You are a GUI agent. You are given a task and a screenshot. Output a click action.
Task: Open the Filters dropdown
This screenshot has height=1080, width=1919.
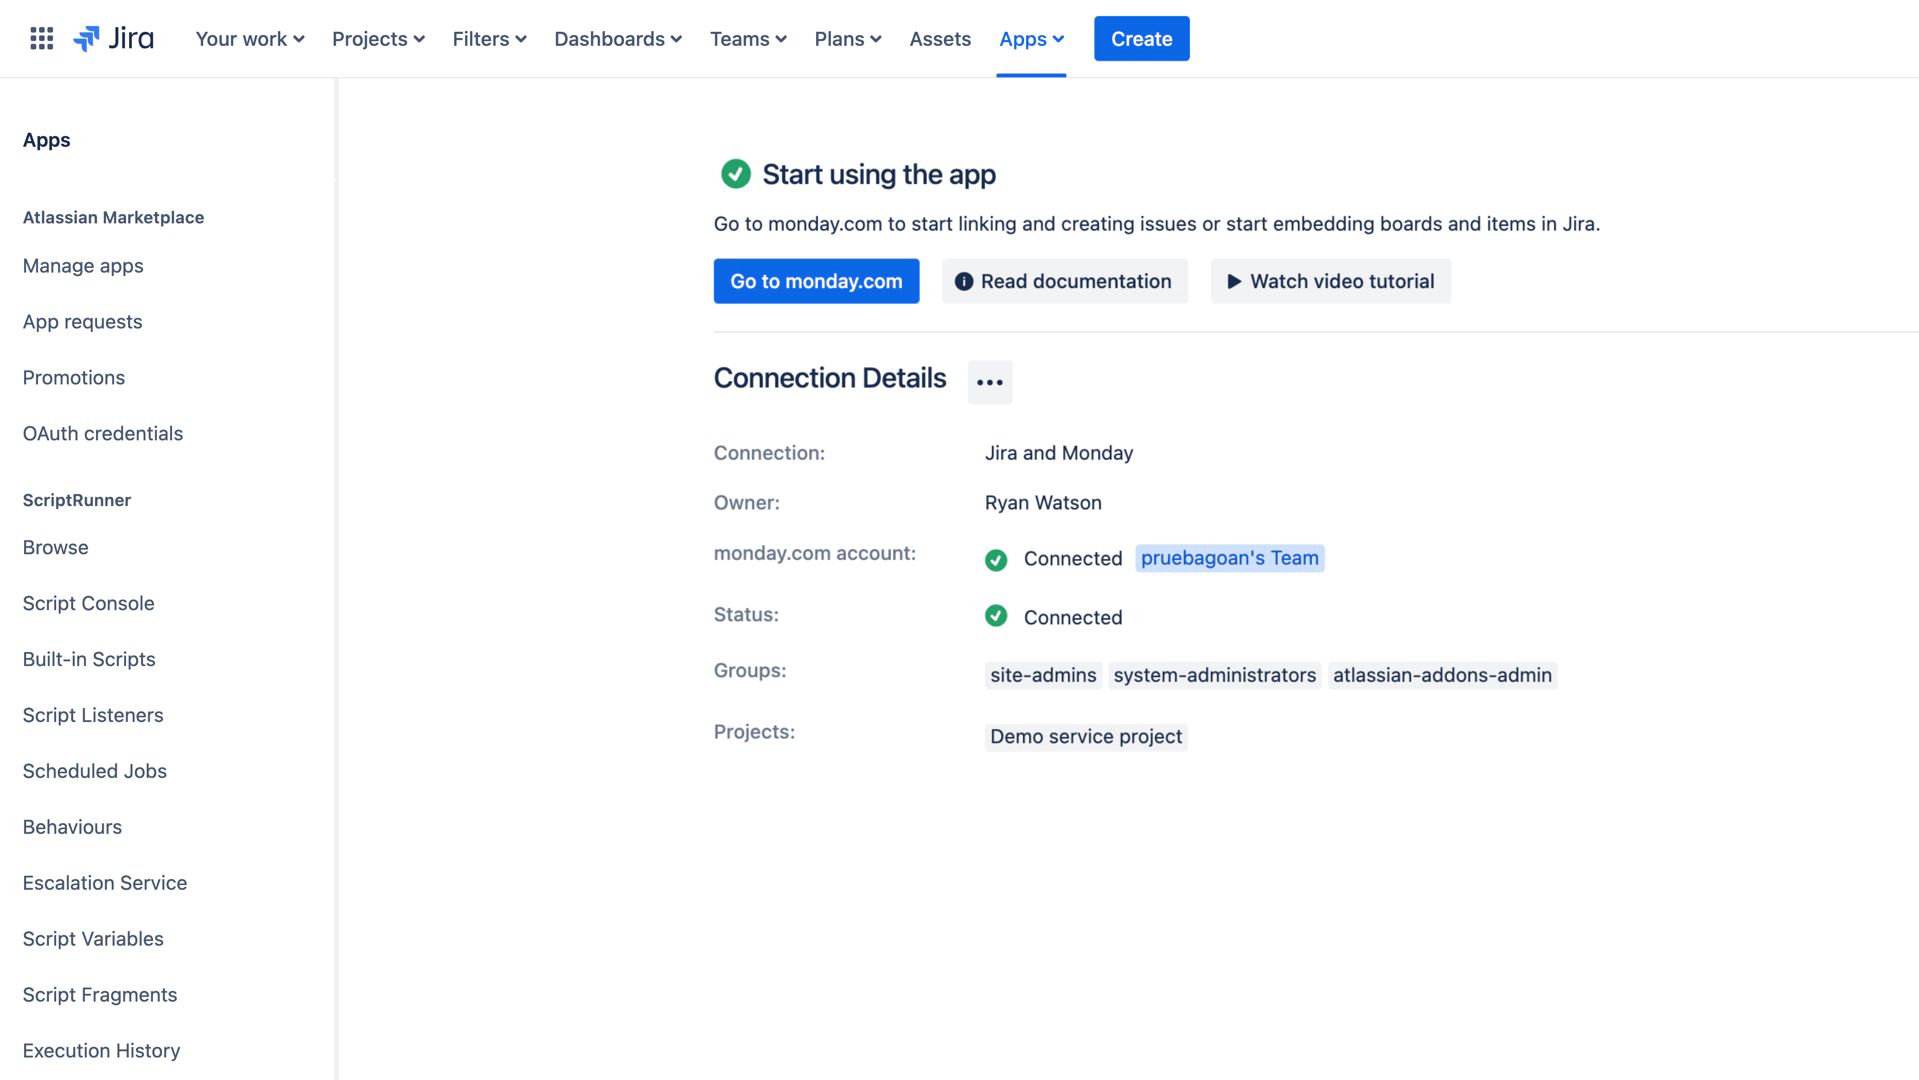[489, 39]
